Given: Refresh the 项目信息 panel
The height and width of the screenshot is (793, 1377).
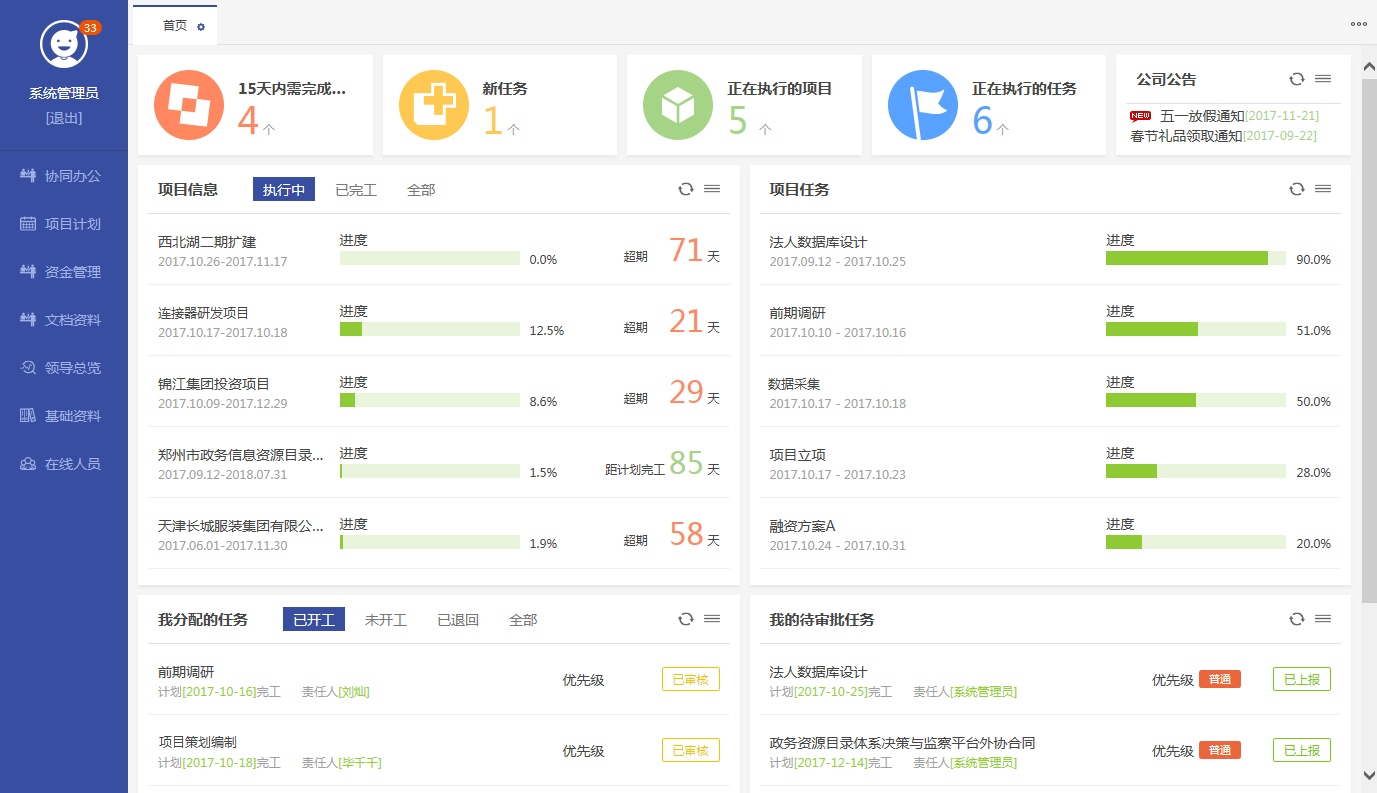Looking at the screenshot, I should (x=686, y=189).
